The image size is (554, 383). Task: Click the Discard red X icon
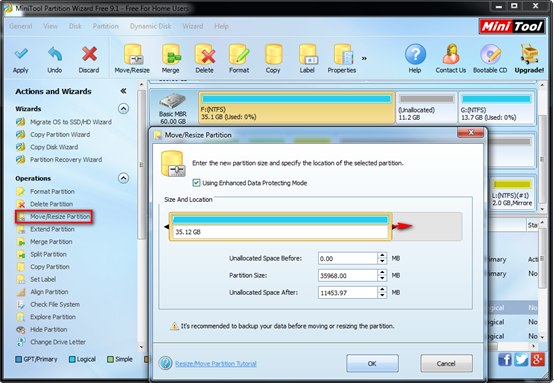point(89,54)
